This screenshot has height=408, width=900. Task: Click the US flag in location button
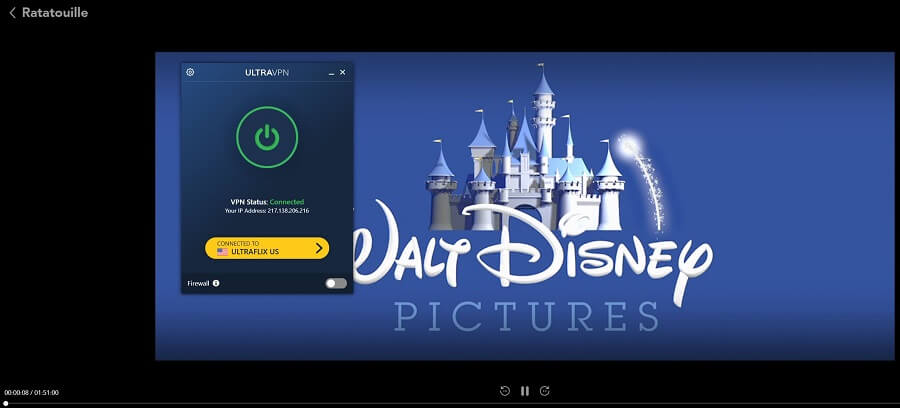pos(222,251)
